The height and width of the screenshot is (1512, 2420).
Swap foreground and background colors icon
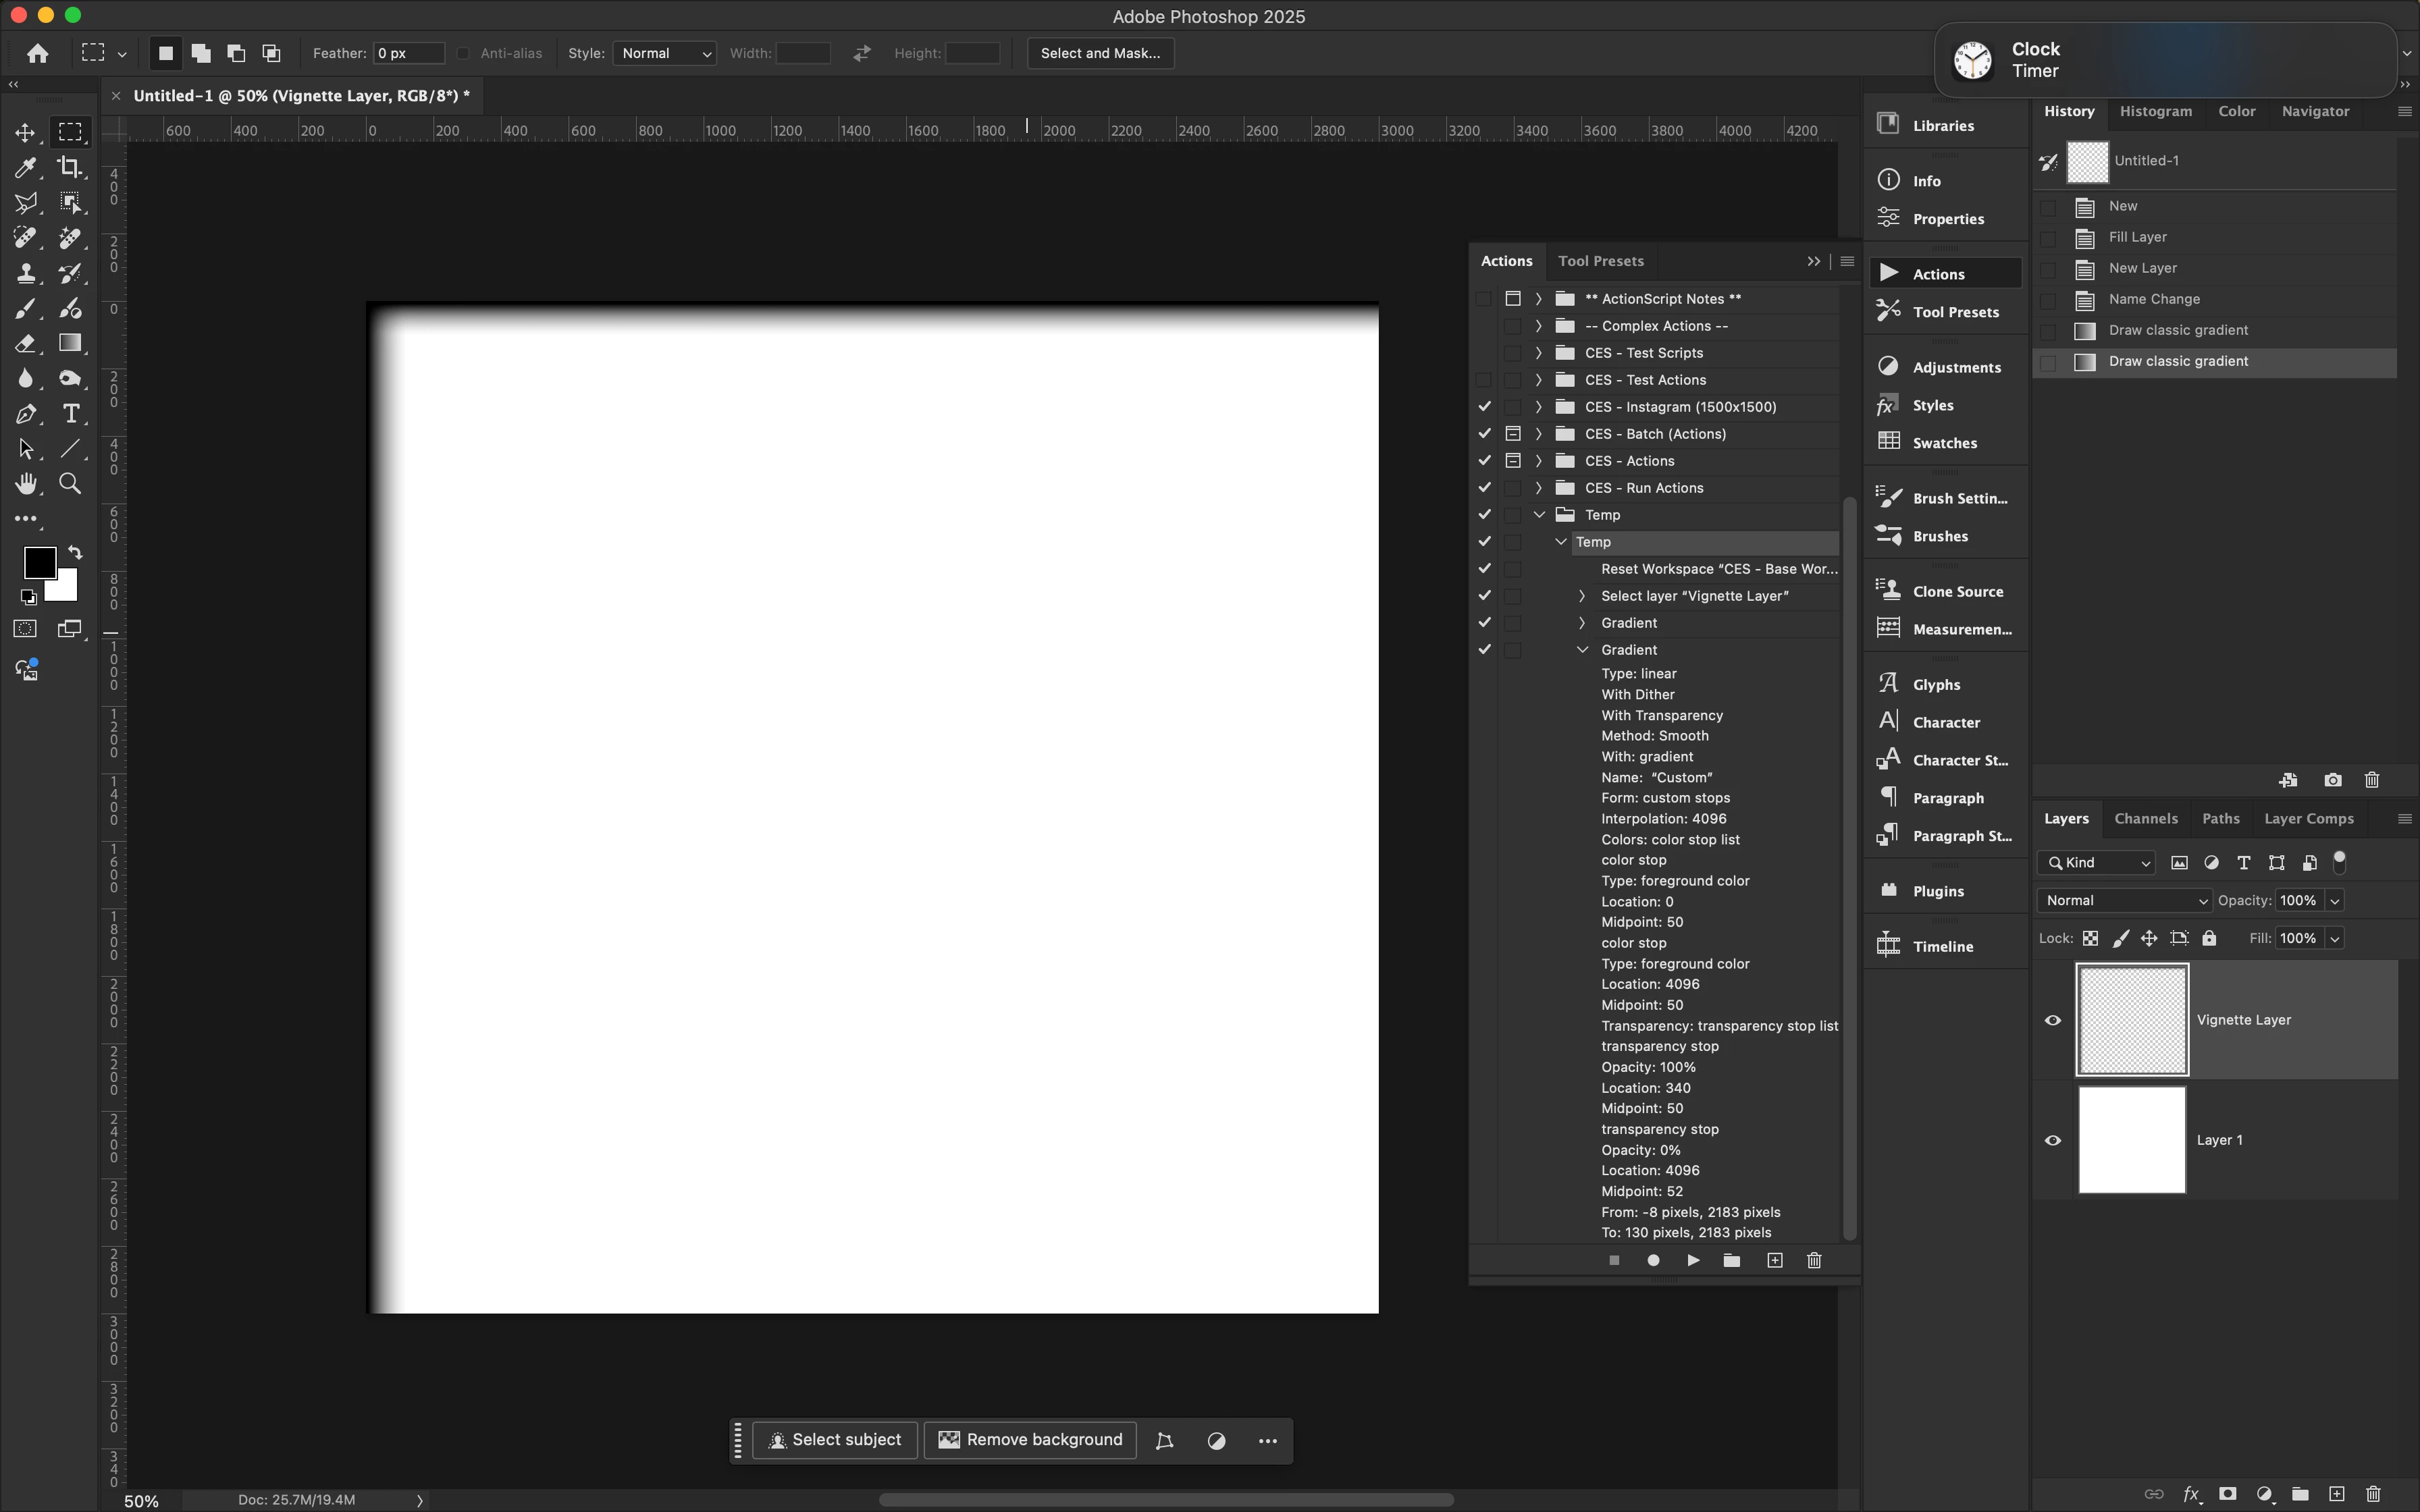point(75,552)
